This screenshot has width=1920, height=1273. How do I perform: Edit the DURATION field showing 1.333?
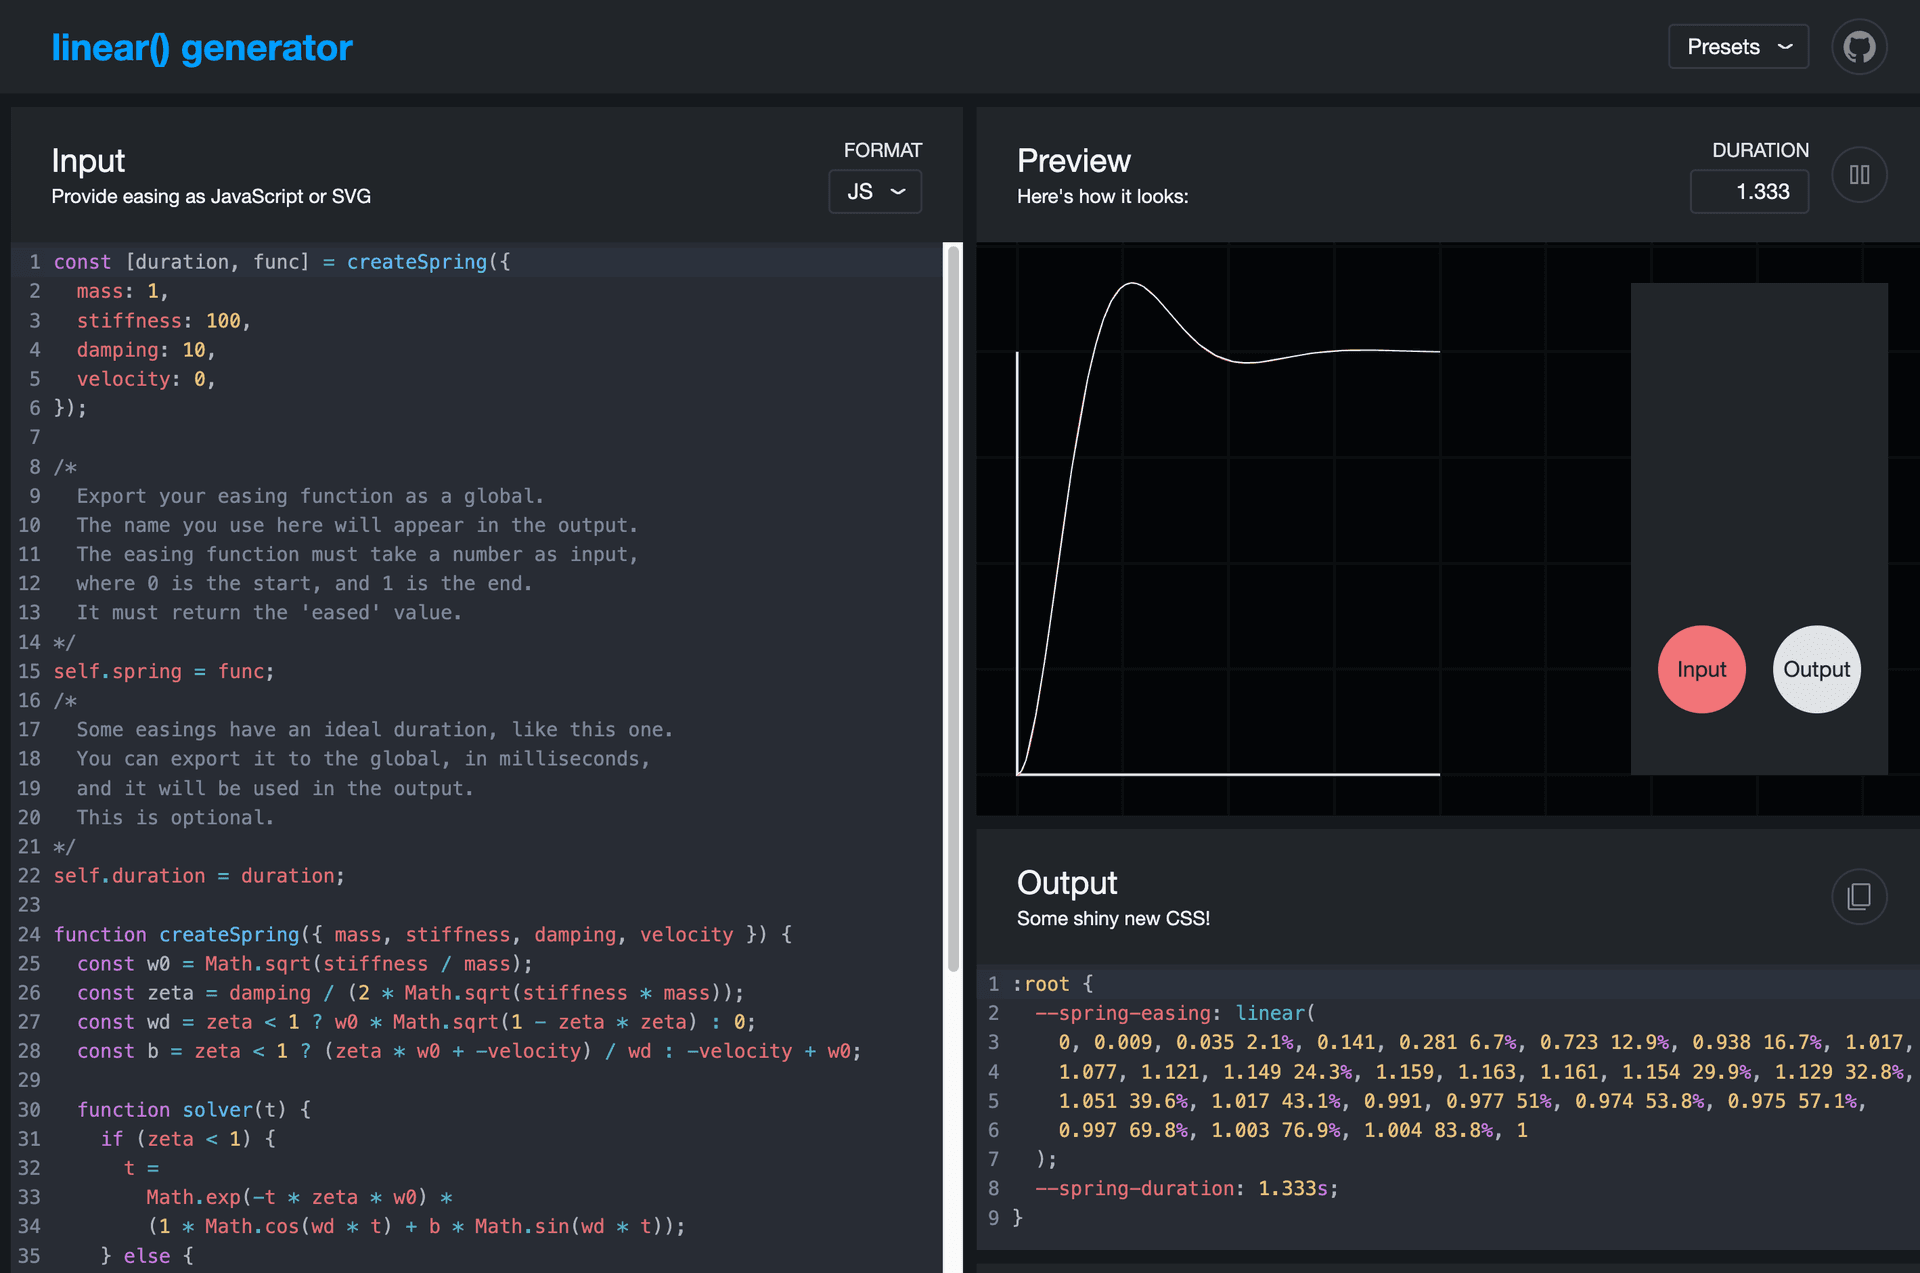1748,191
